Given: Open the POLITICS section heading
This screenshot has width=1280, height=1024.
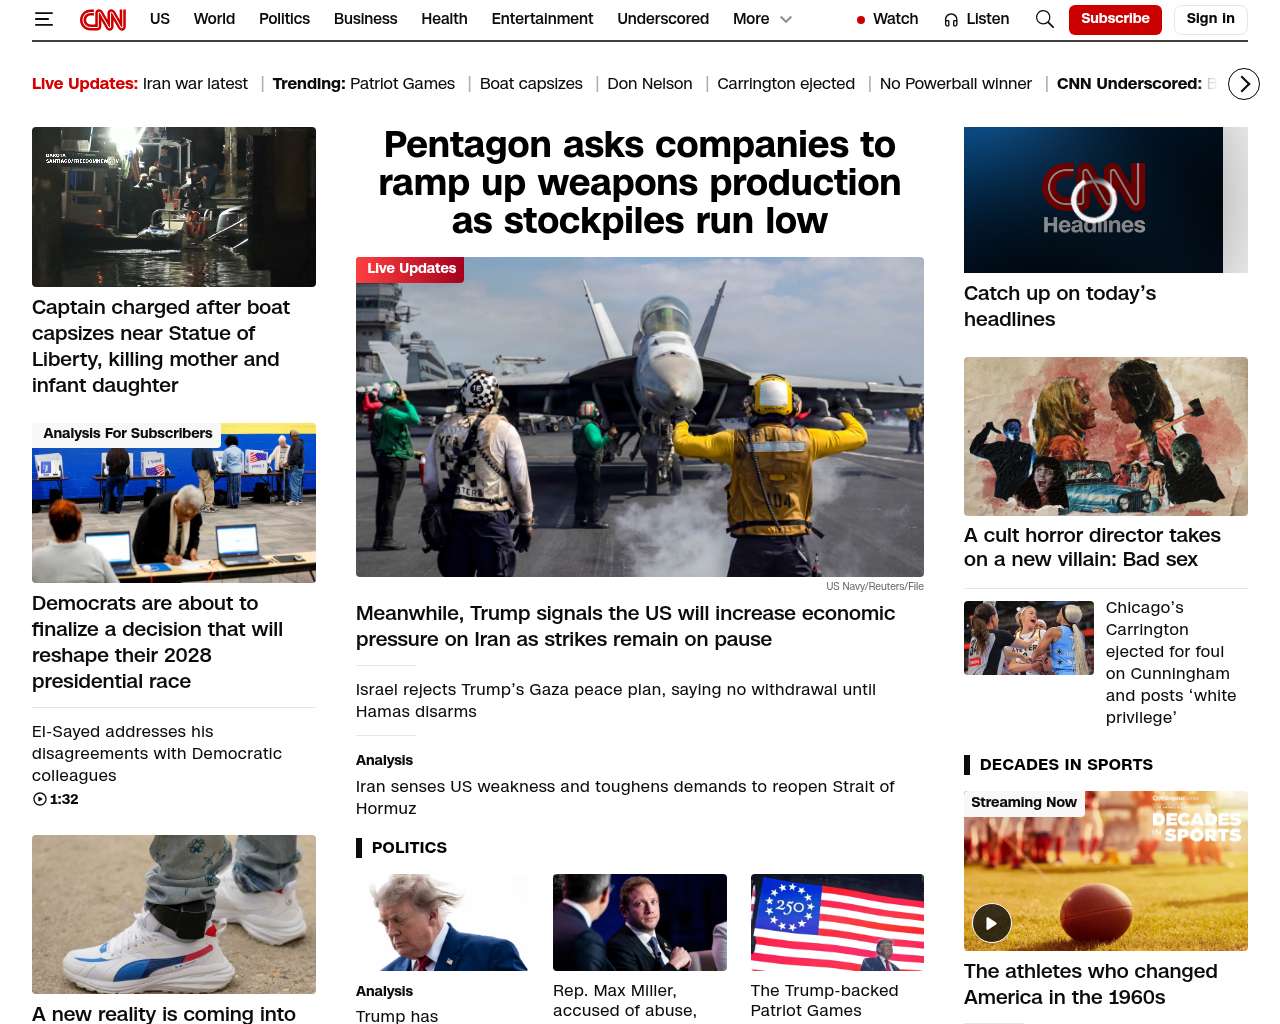Looking at the screenshot, I should pyautogui.click(x=409, y=848).
